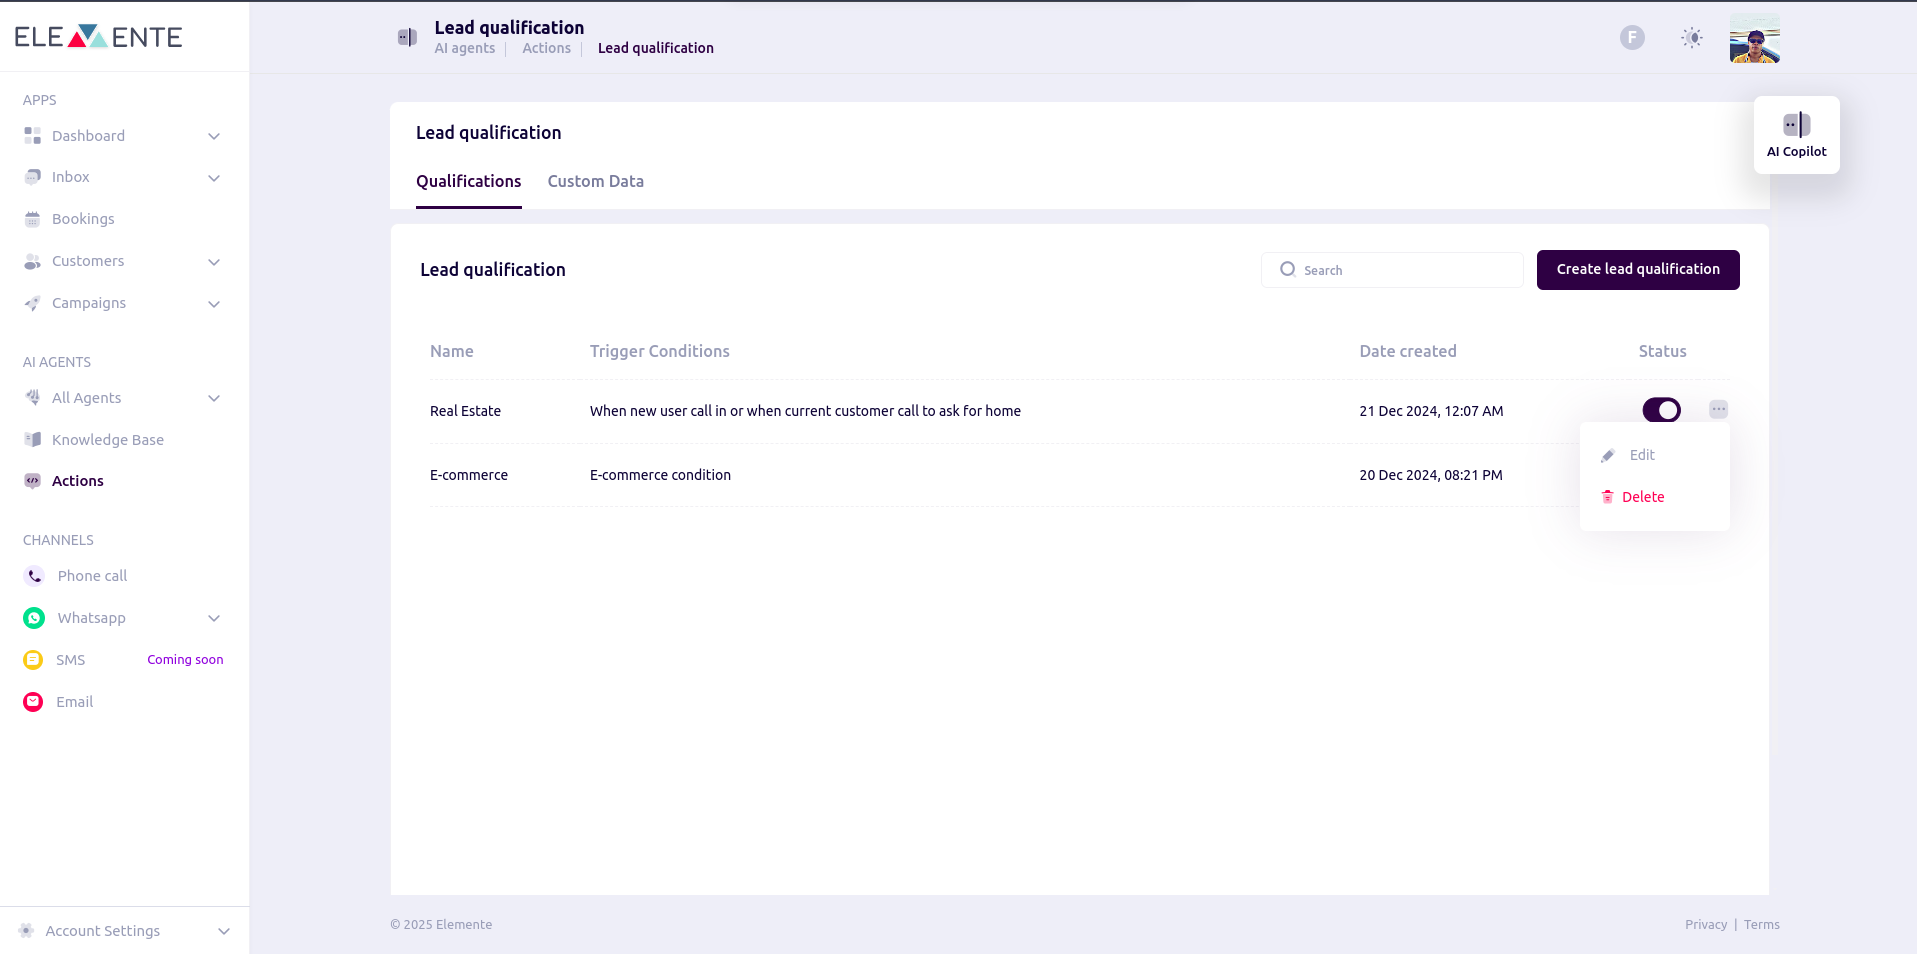Expand the Customers chevron
Image resolution: width=1917 pixels, height=954 pixels.
[x=214, y=262]
